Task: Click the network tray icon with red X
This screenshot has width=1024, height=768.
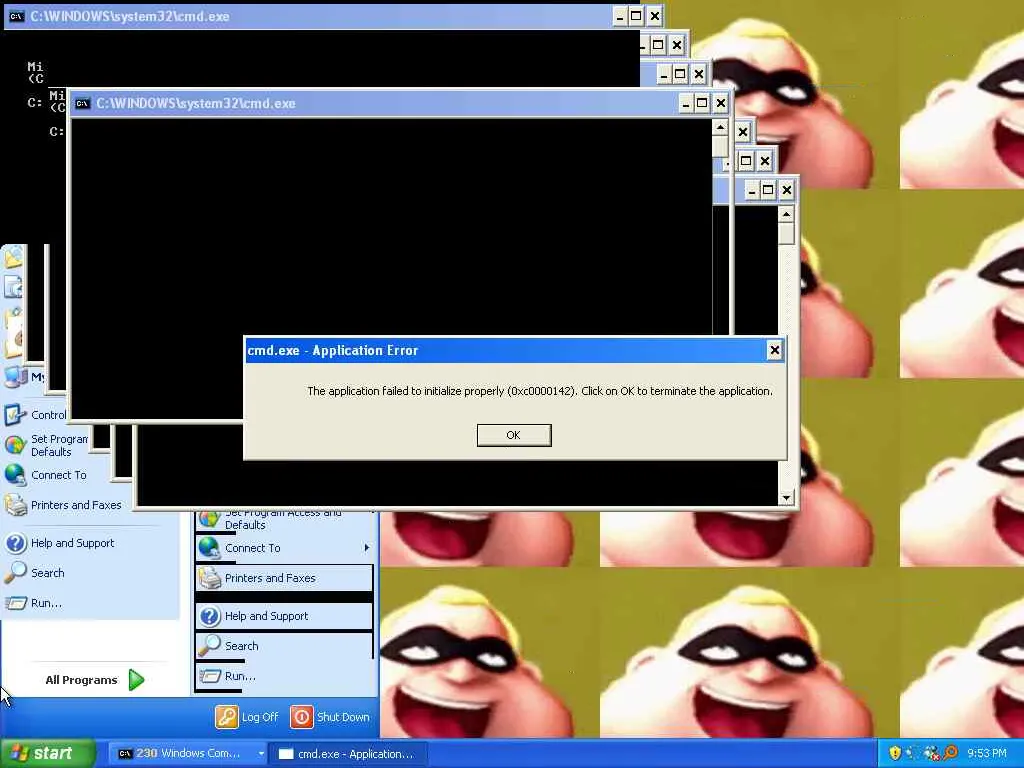Action: point(932,753)
